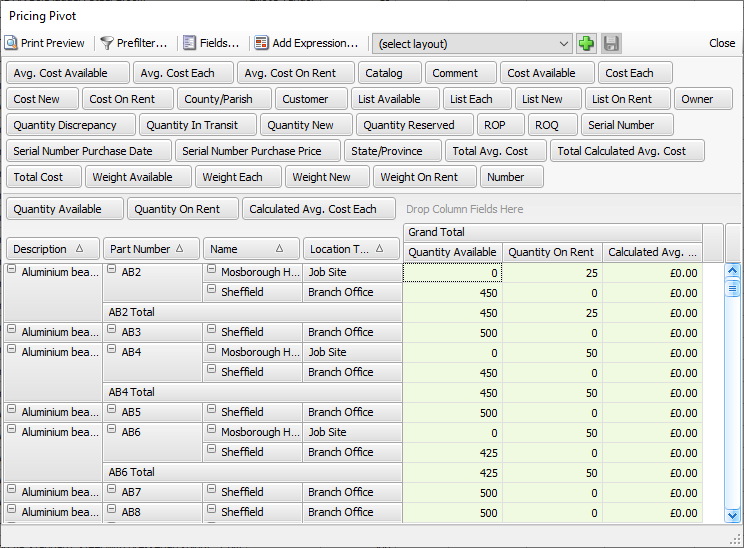Viewport: 744px width, 548px height.
Task: Click the Prefilter funnel icon
Action: (x=107, y=43)
